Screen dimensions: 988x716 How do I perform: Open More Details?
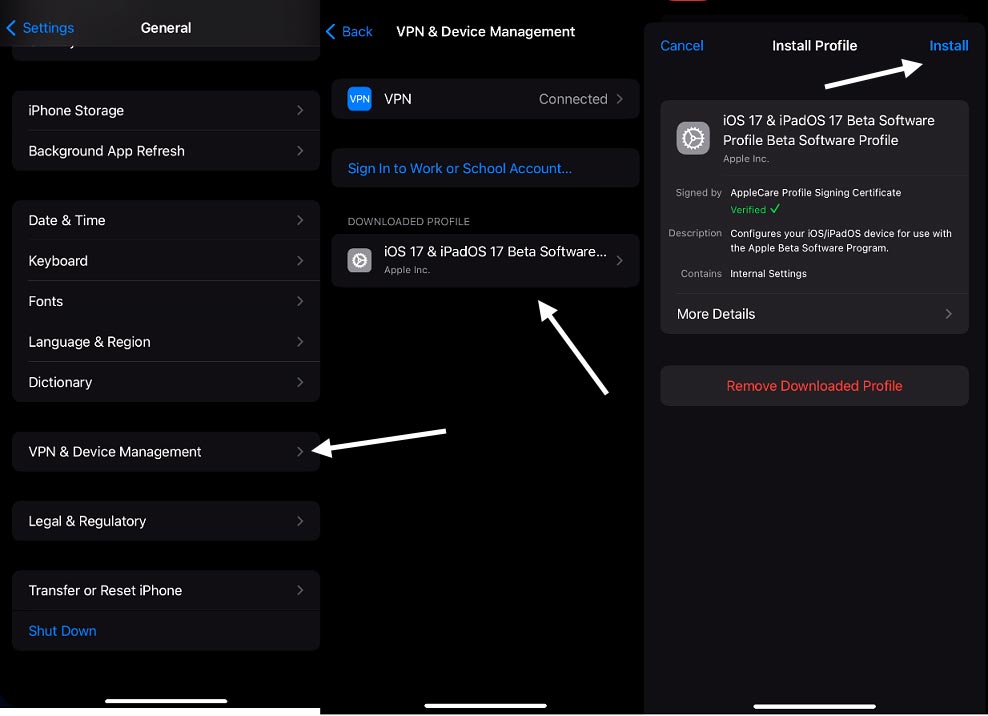click(x=814, y=313)
